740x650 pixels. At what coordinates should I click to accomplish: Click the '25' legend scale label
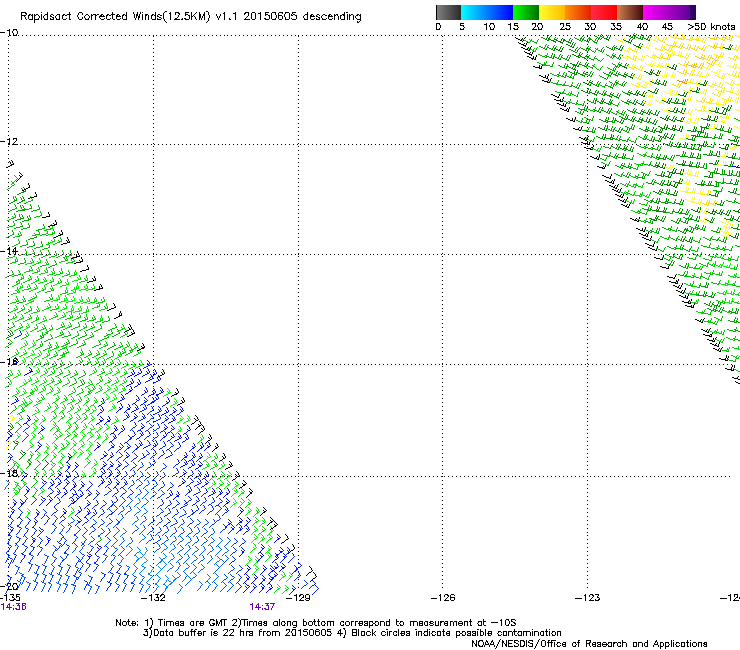(x=565, y=27)
